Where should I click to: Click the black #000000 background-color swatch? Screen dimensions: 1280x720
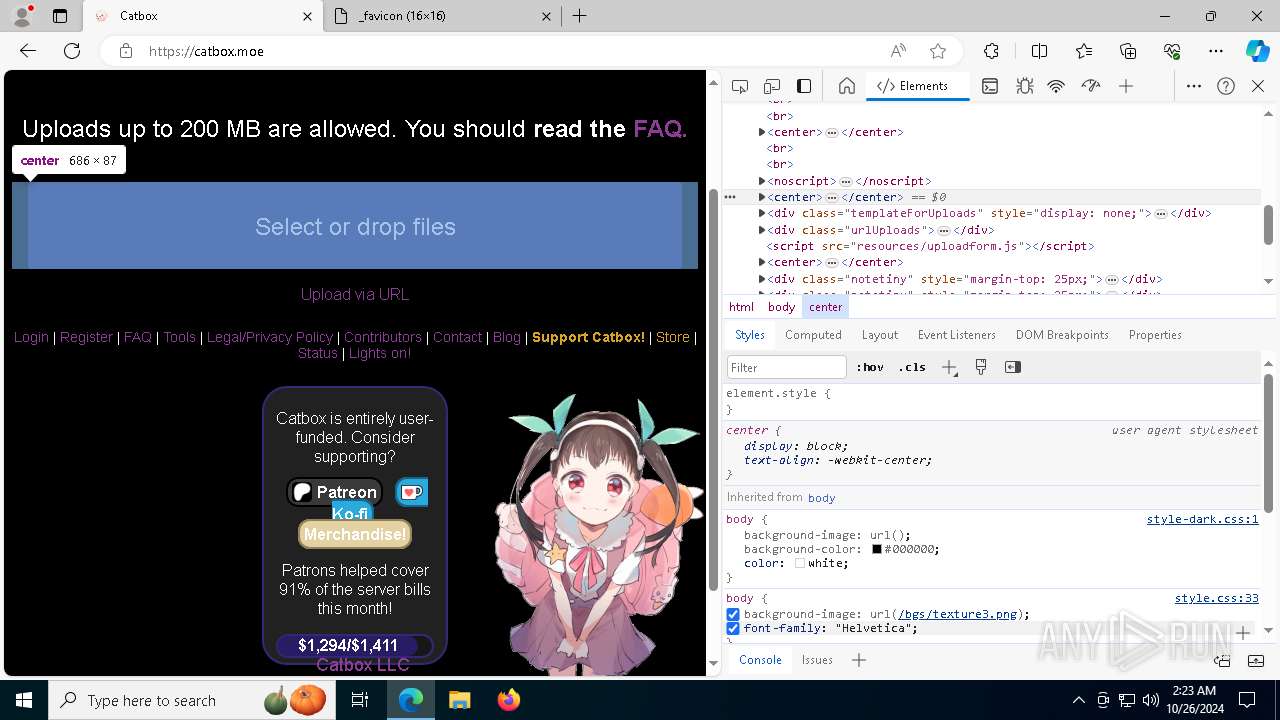coord(877,549)
